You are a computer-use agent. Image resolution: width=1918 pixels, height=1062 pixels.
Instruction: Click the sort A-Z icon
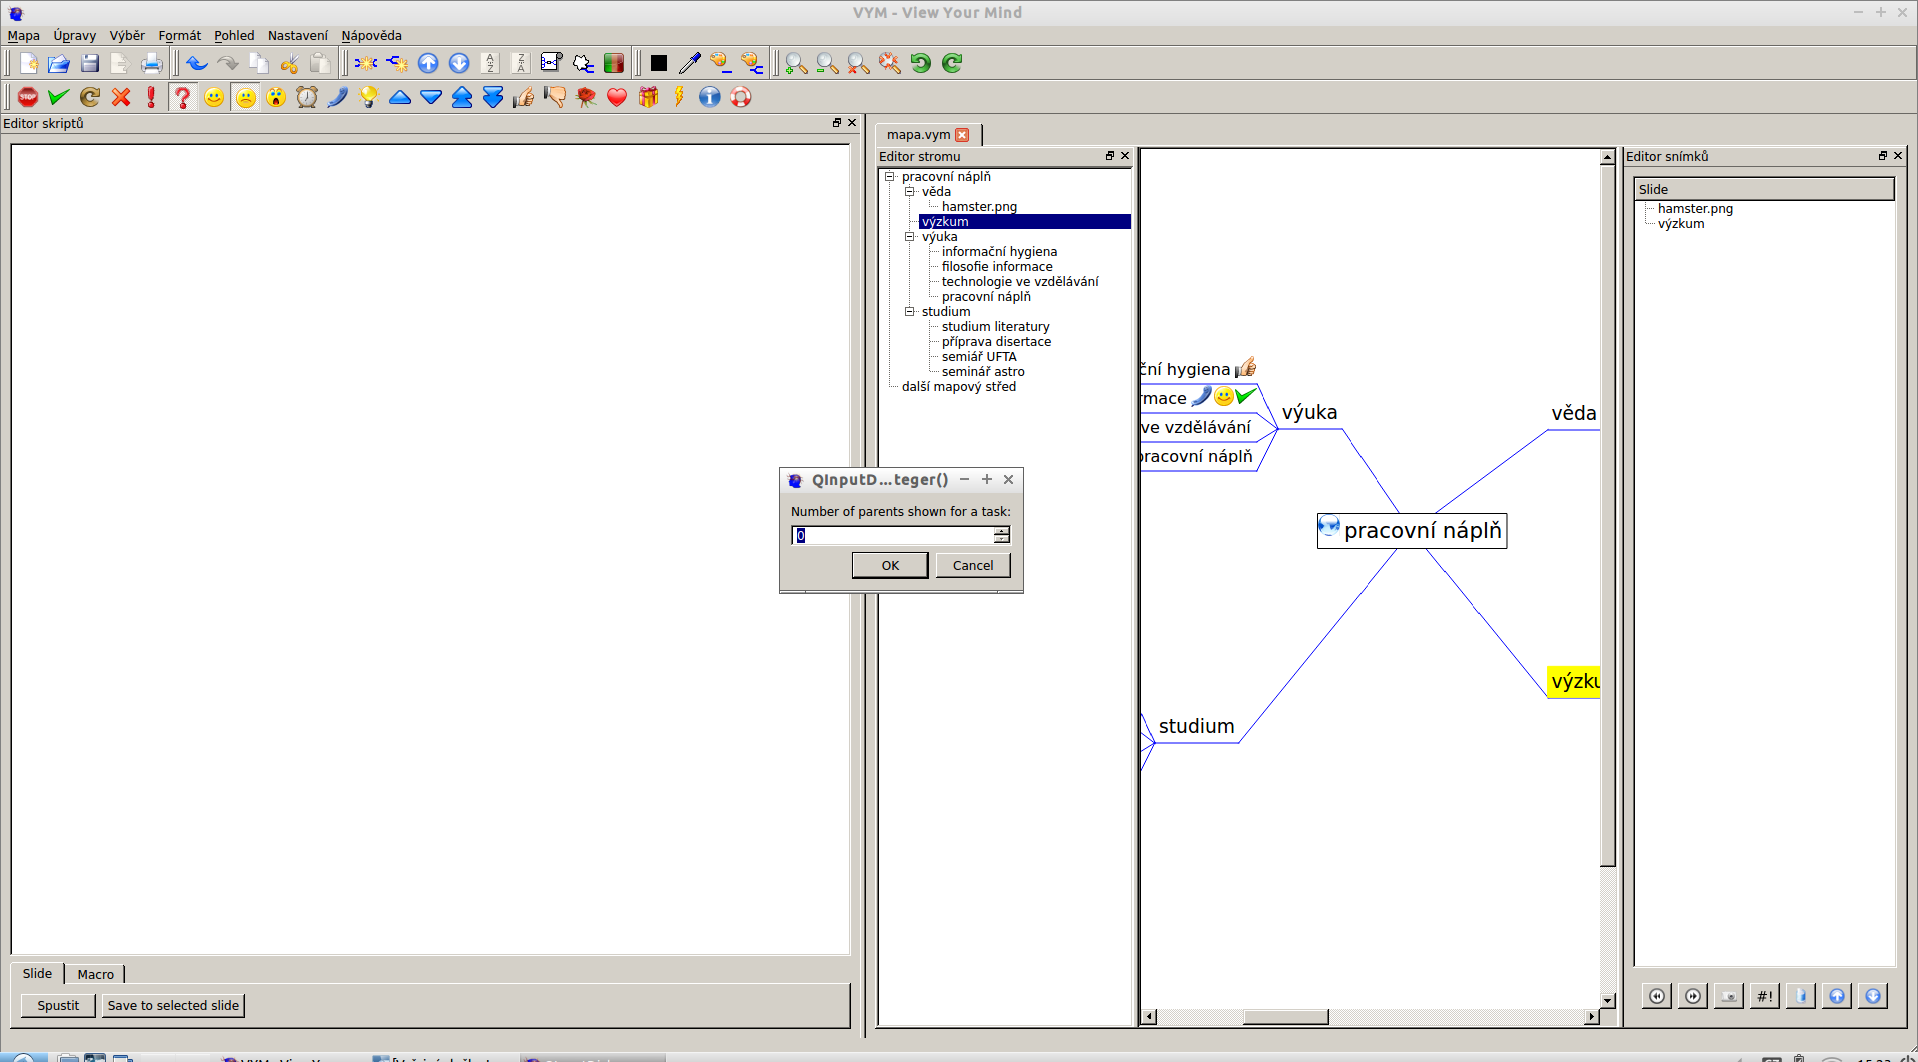490,64
